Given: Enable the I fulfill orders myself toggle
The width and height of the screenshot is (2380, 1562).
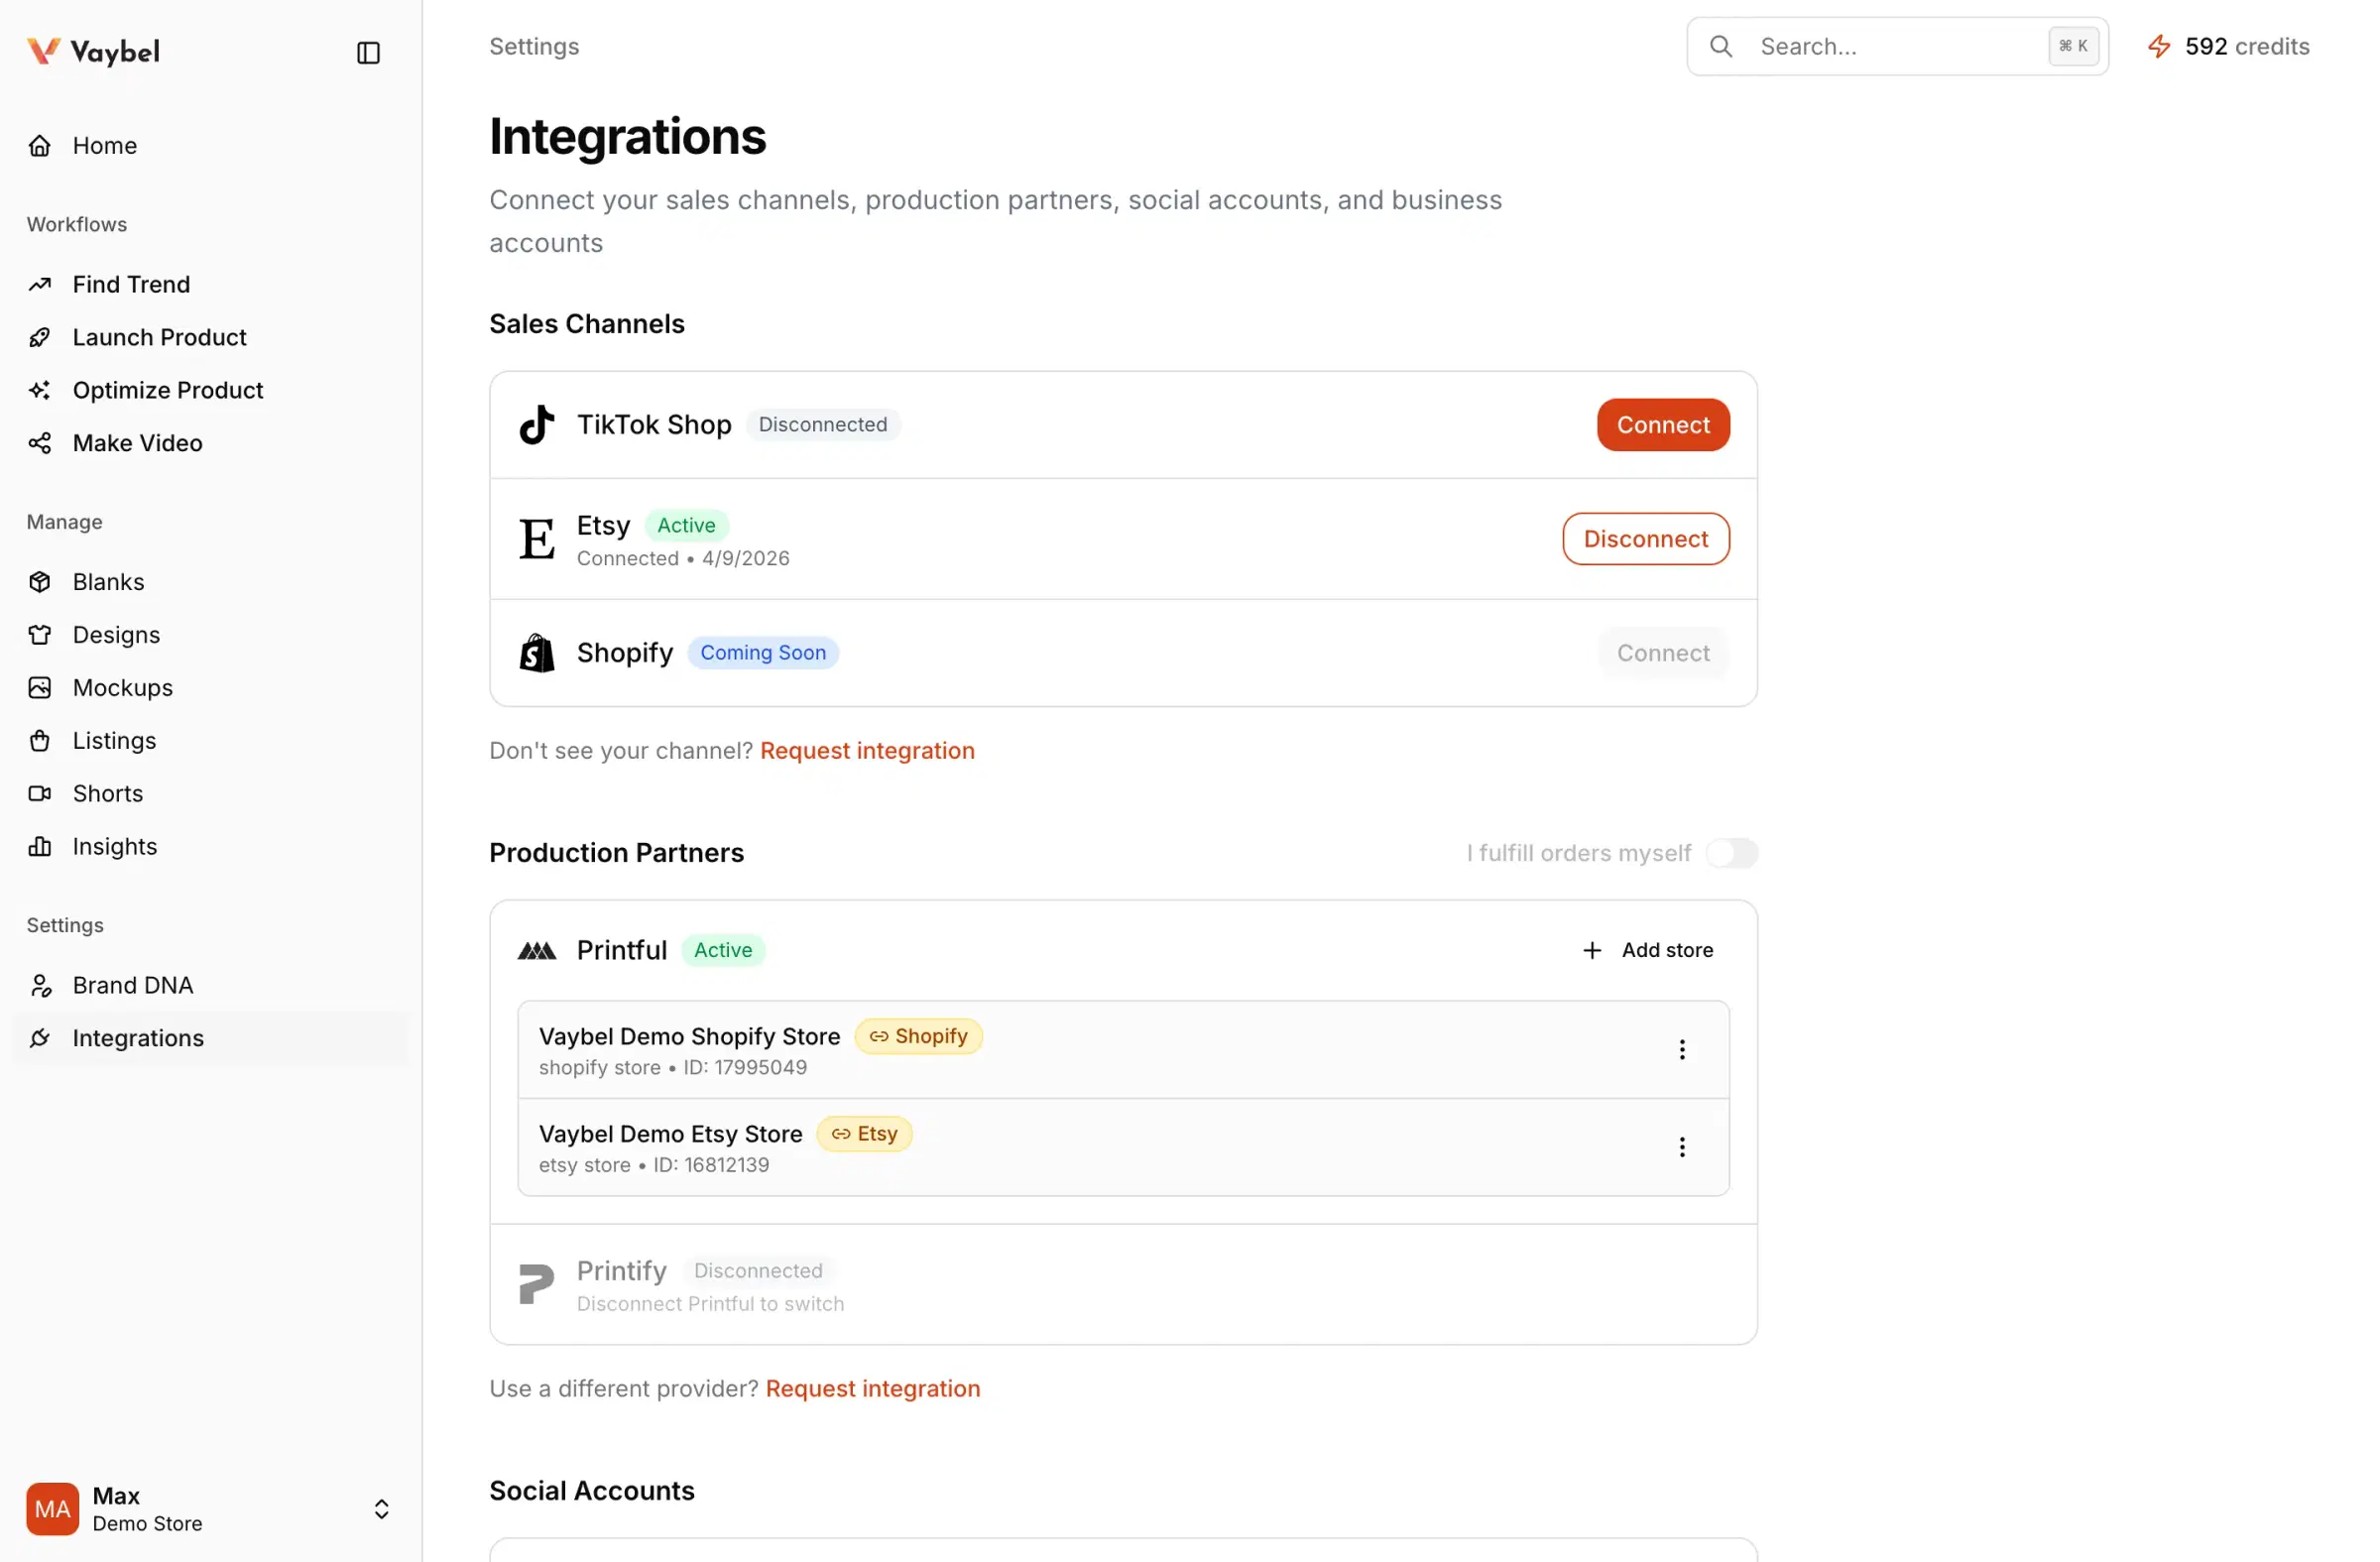Looking at the screenshot, I should 1732,853.
